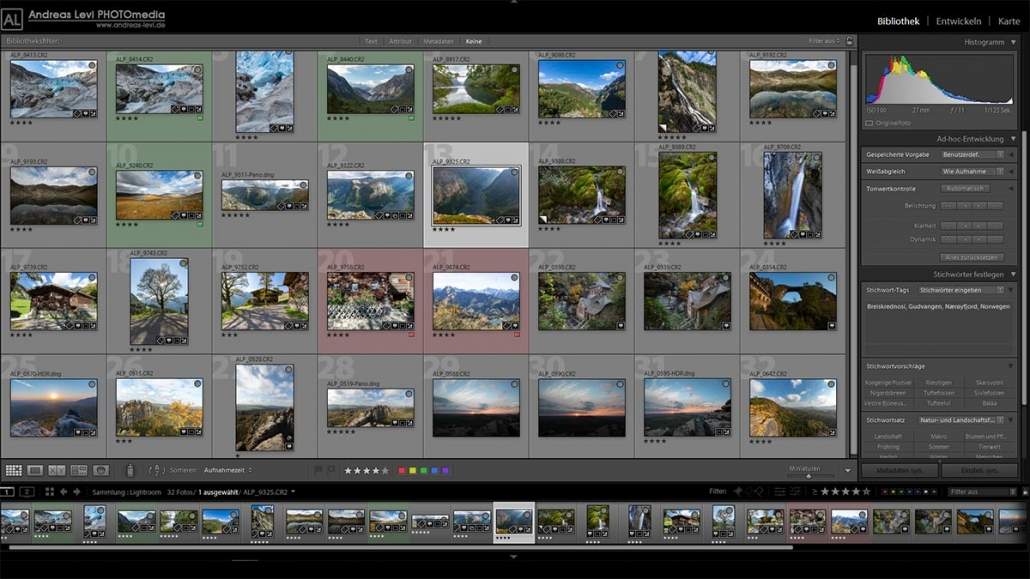Open survey view icon in toolbar
Viewport: 1030px width, 579px height.
pos(79,471)
